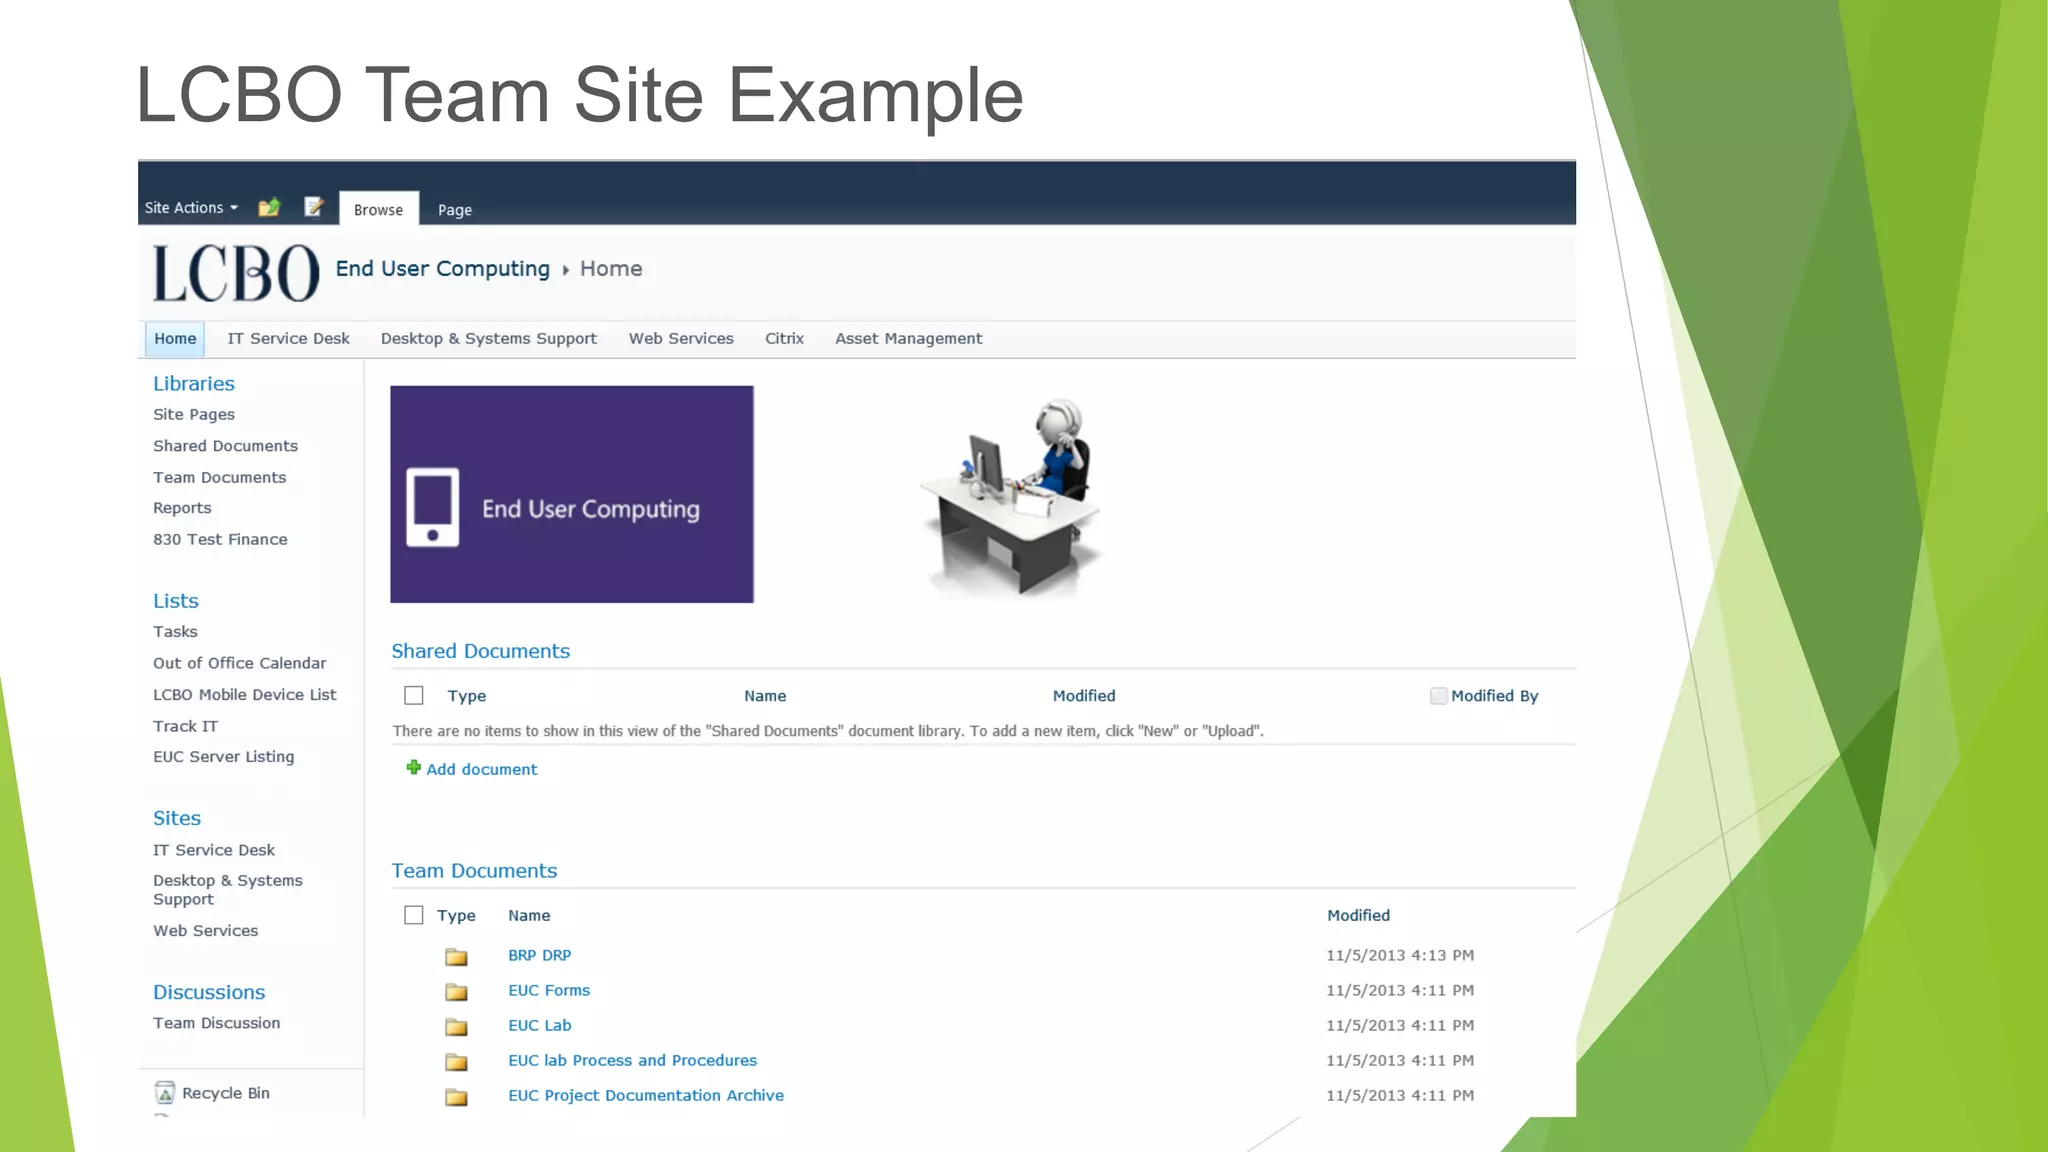Switch to the Browse ribbon tab

pos(378,209)
